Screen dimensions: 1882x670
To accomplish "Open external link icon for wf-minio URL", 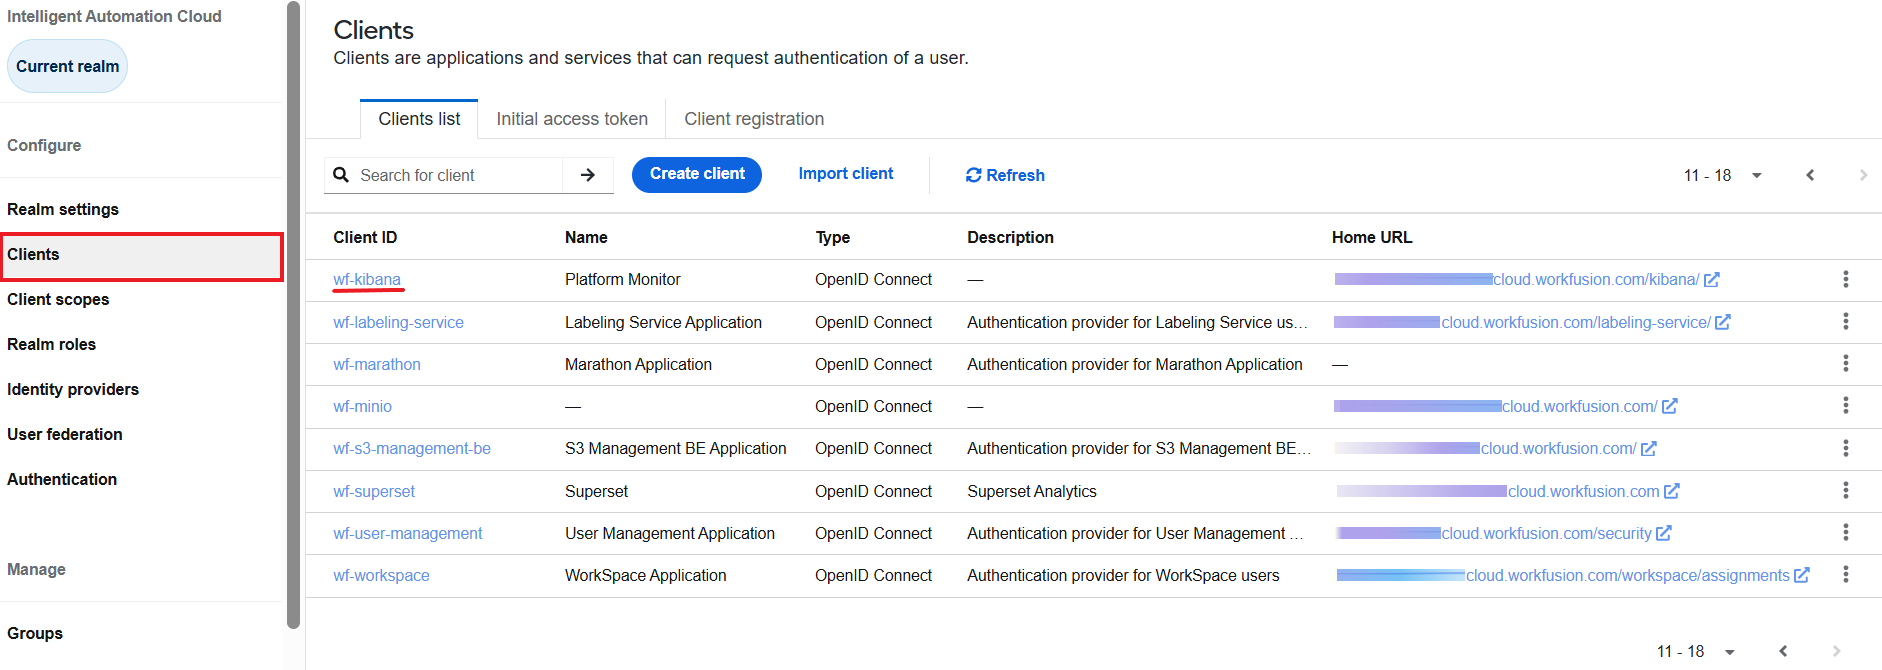I will pos(1670,406).
